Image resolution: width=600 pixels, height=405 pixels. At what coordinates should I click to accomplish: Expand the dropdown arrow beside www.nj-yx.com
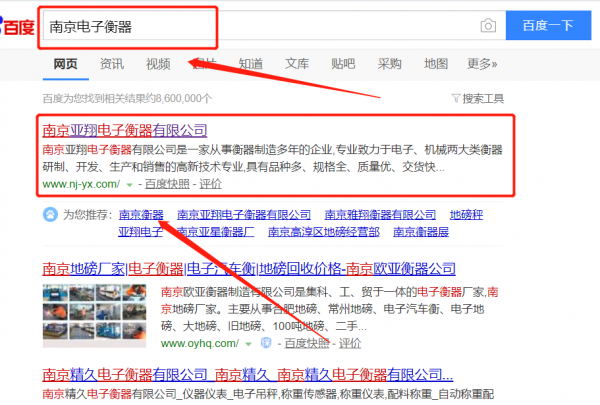(129, 185)
